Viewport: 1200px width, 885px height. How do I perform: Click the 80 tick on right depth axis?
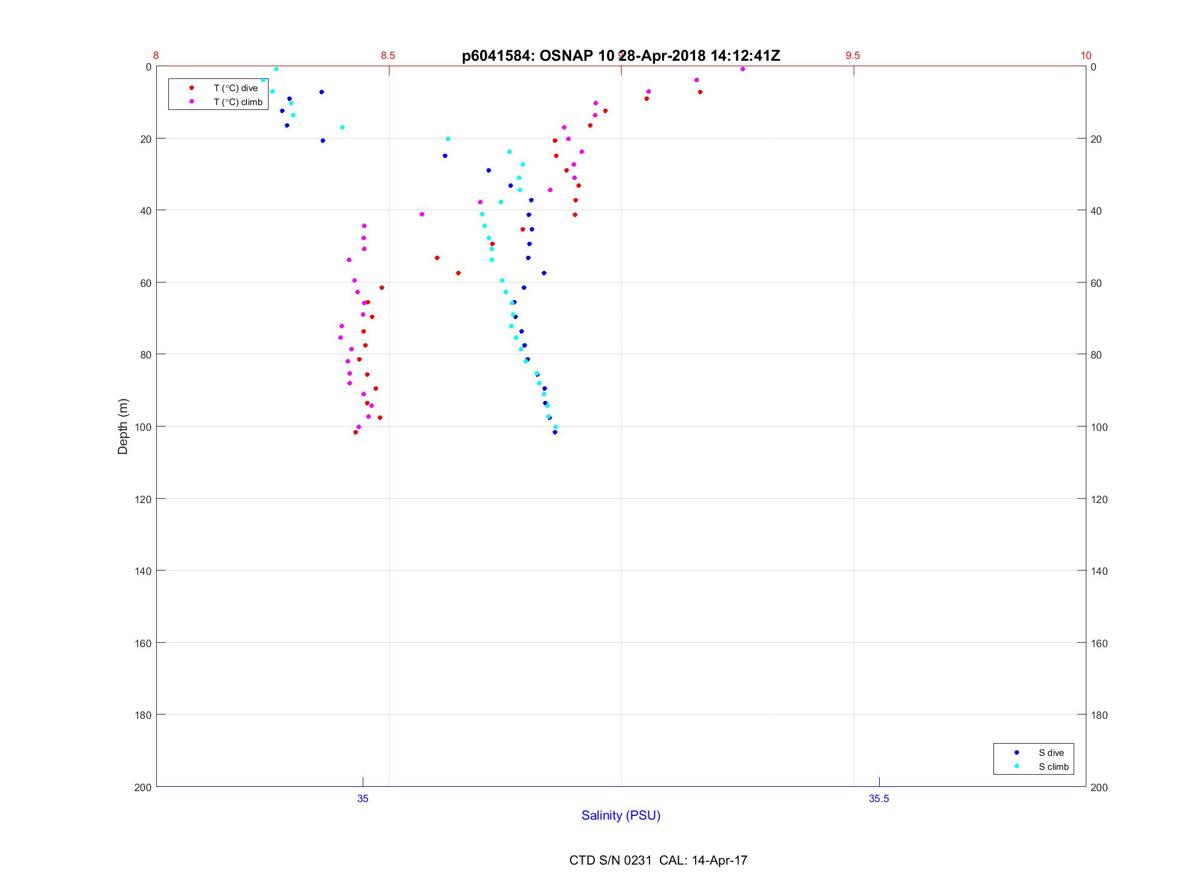pos(1096,355)
